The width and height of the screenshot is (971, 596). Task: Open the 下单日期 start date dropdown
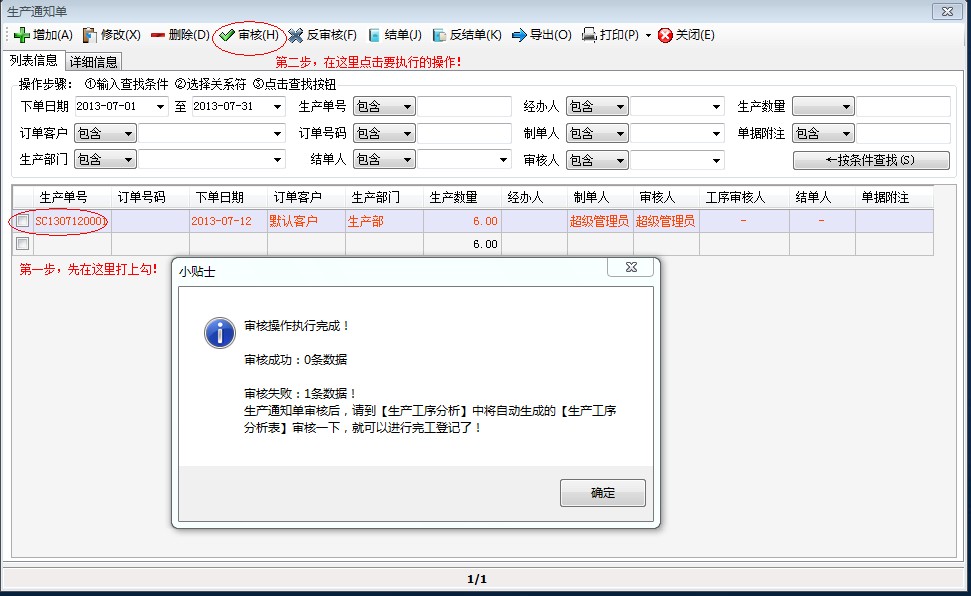[x=160, y=105]
